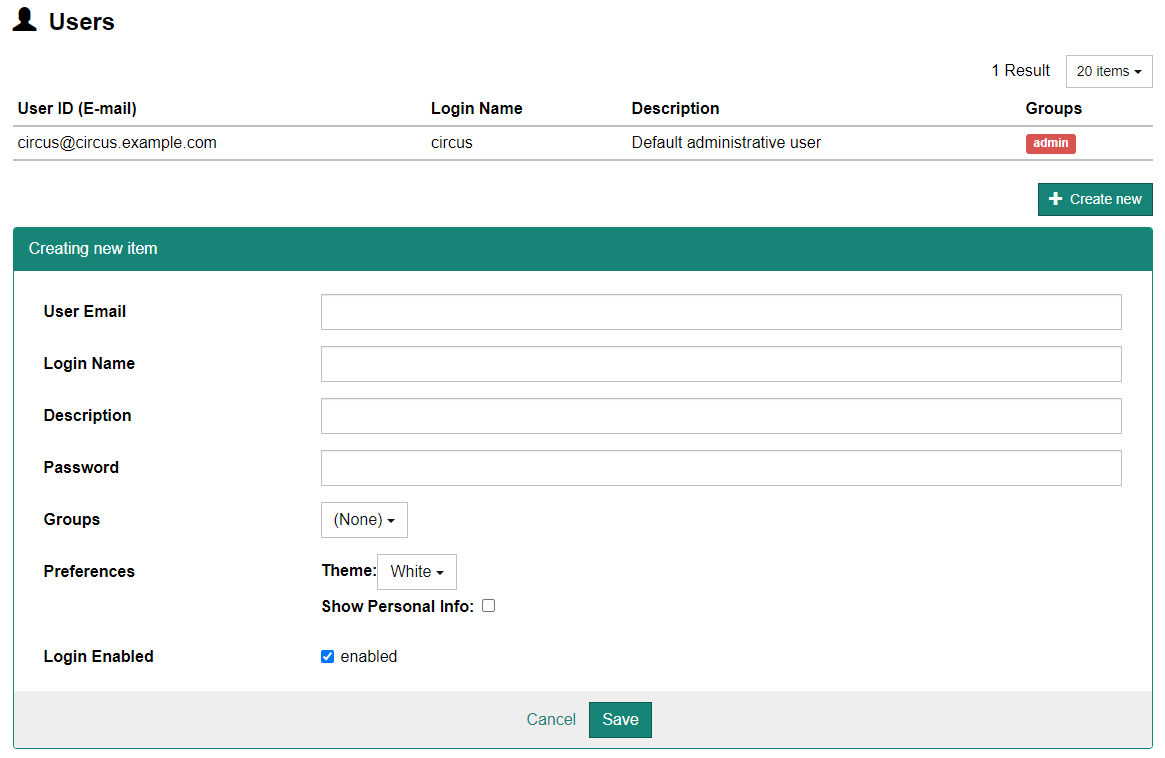Click the Users person icon in the header
The width and height of the screenshot is (1165, 758).
pyautogui.click(x=24, y=20)
